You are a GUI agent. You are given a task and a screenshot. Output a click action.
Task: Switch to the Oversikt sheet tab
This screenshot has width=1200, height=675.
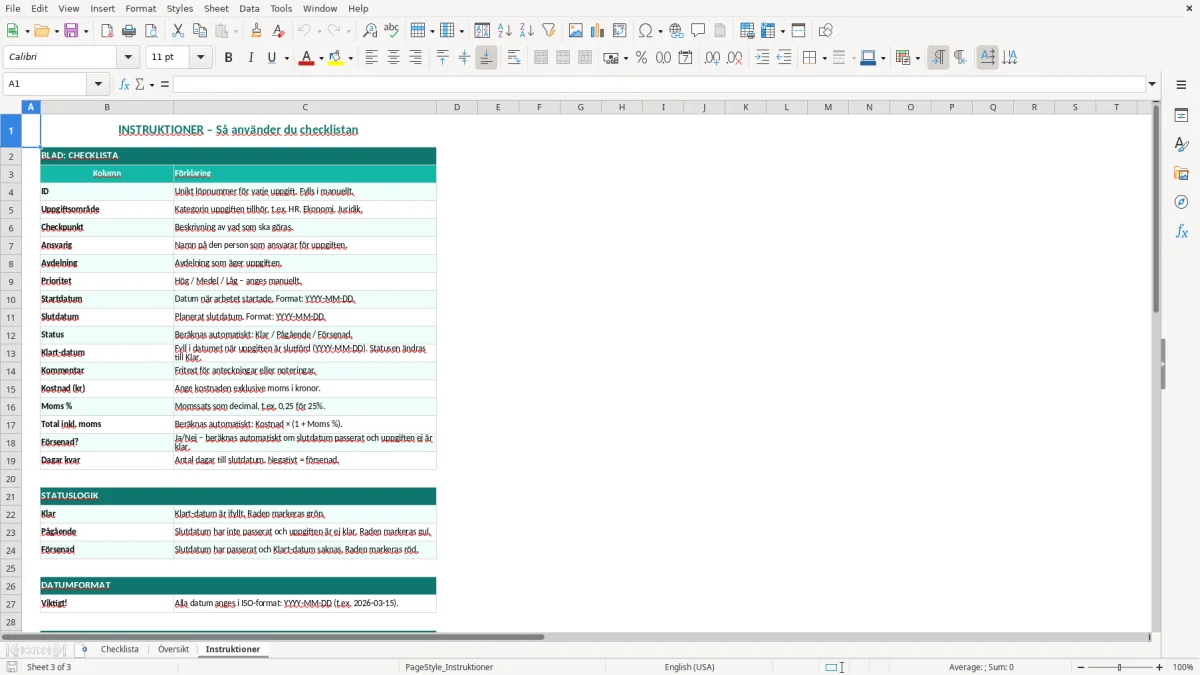[173, 649]
